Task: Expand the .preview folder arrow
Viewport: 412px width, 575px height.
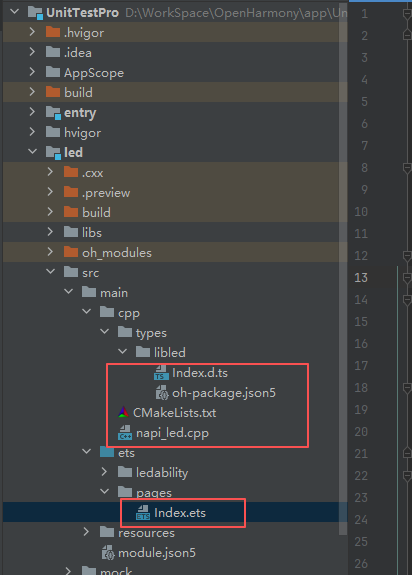Action: click(x=50, y=191)
